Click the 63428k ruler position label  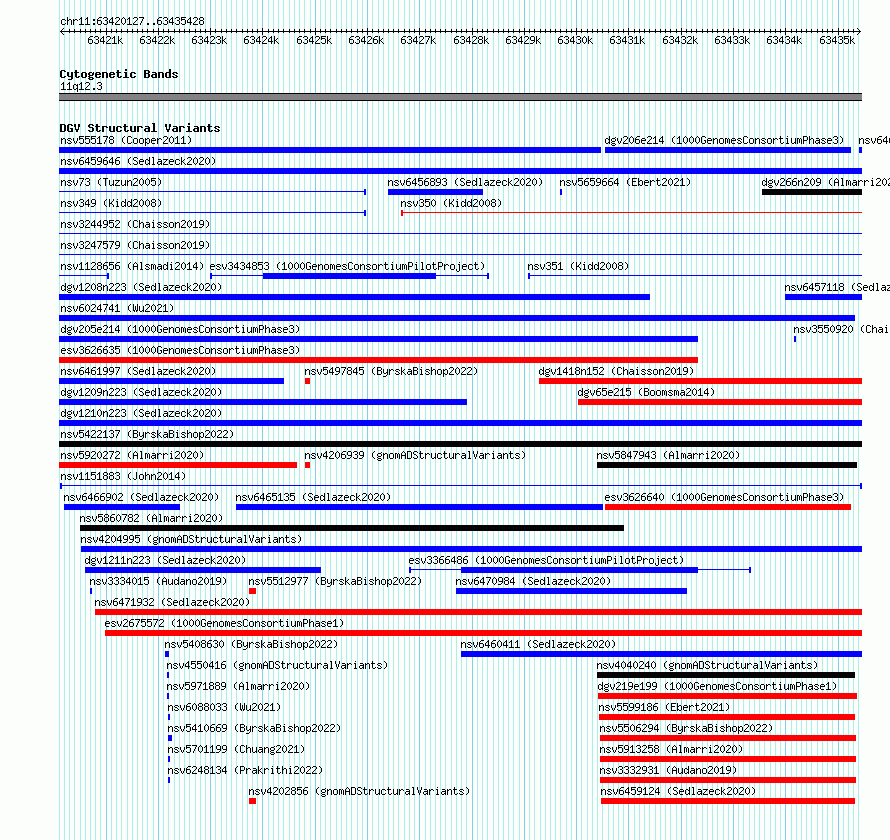[x=471, y=40]
